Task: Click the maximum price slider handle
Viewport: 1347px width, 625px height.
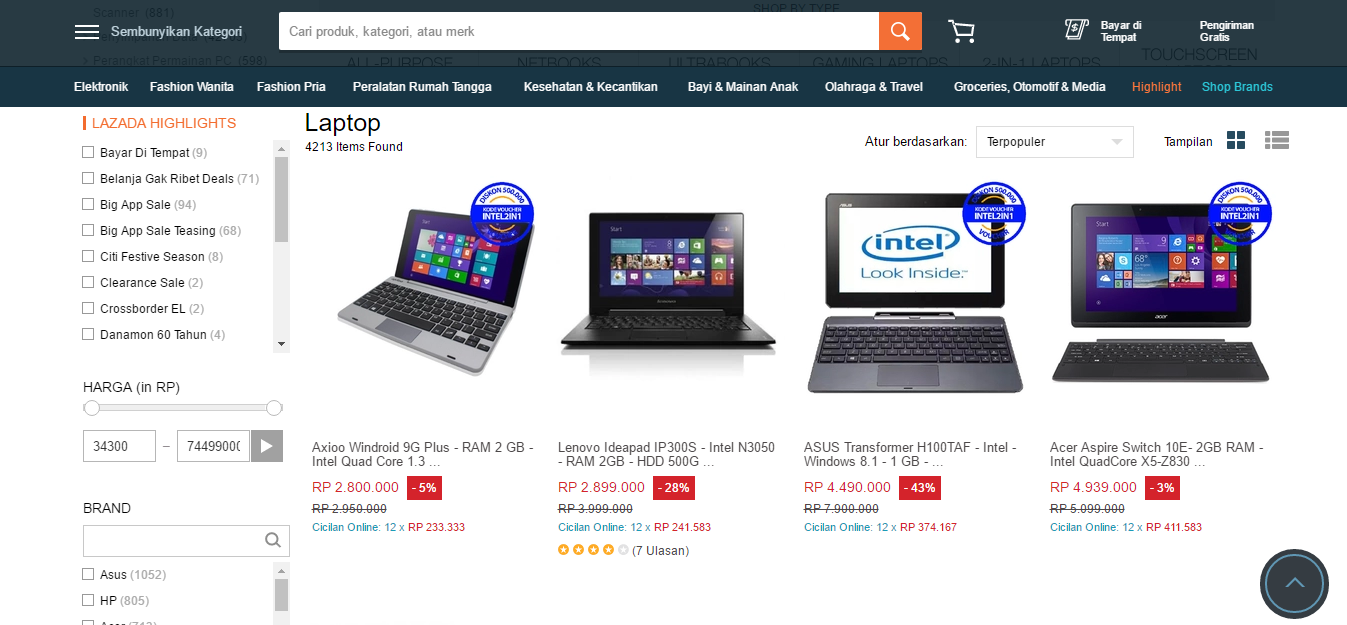Action: (x=274, y=408)
